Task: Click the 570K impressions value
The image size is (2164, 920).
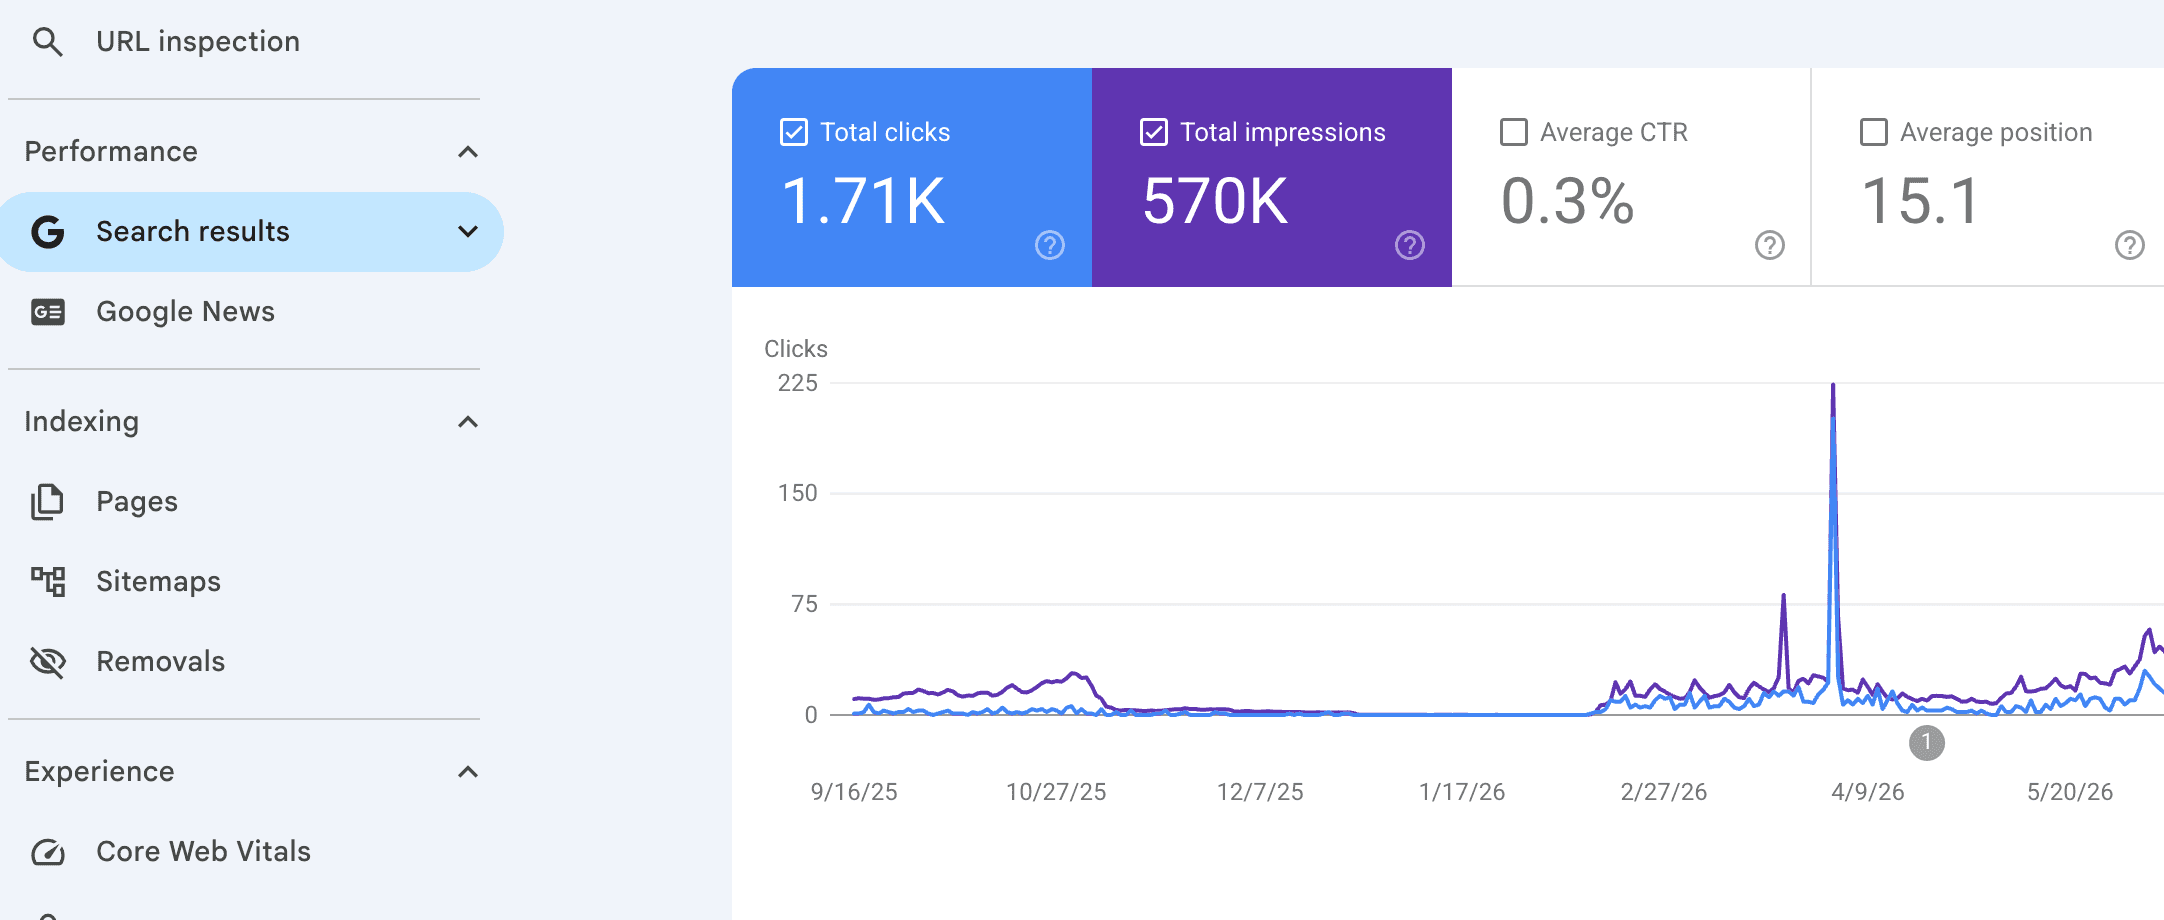Action: point(1215,201)
